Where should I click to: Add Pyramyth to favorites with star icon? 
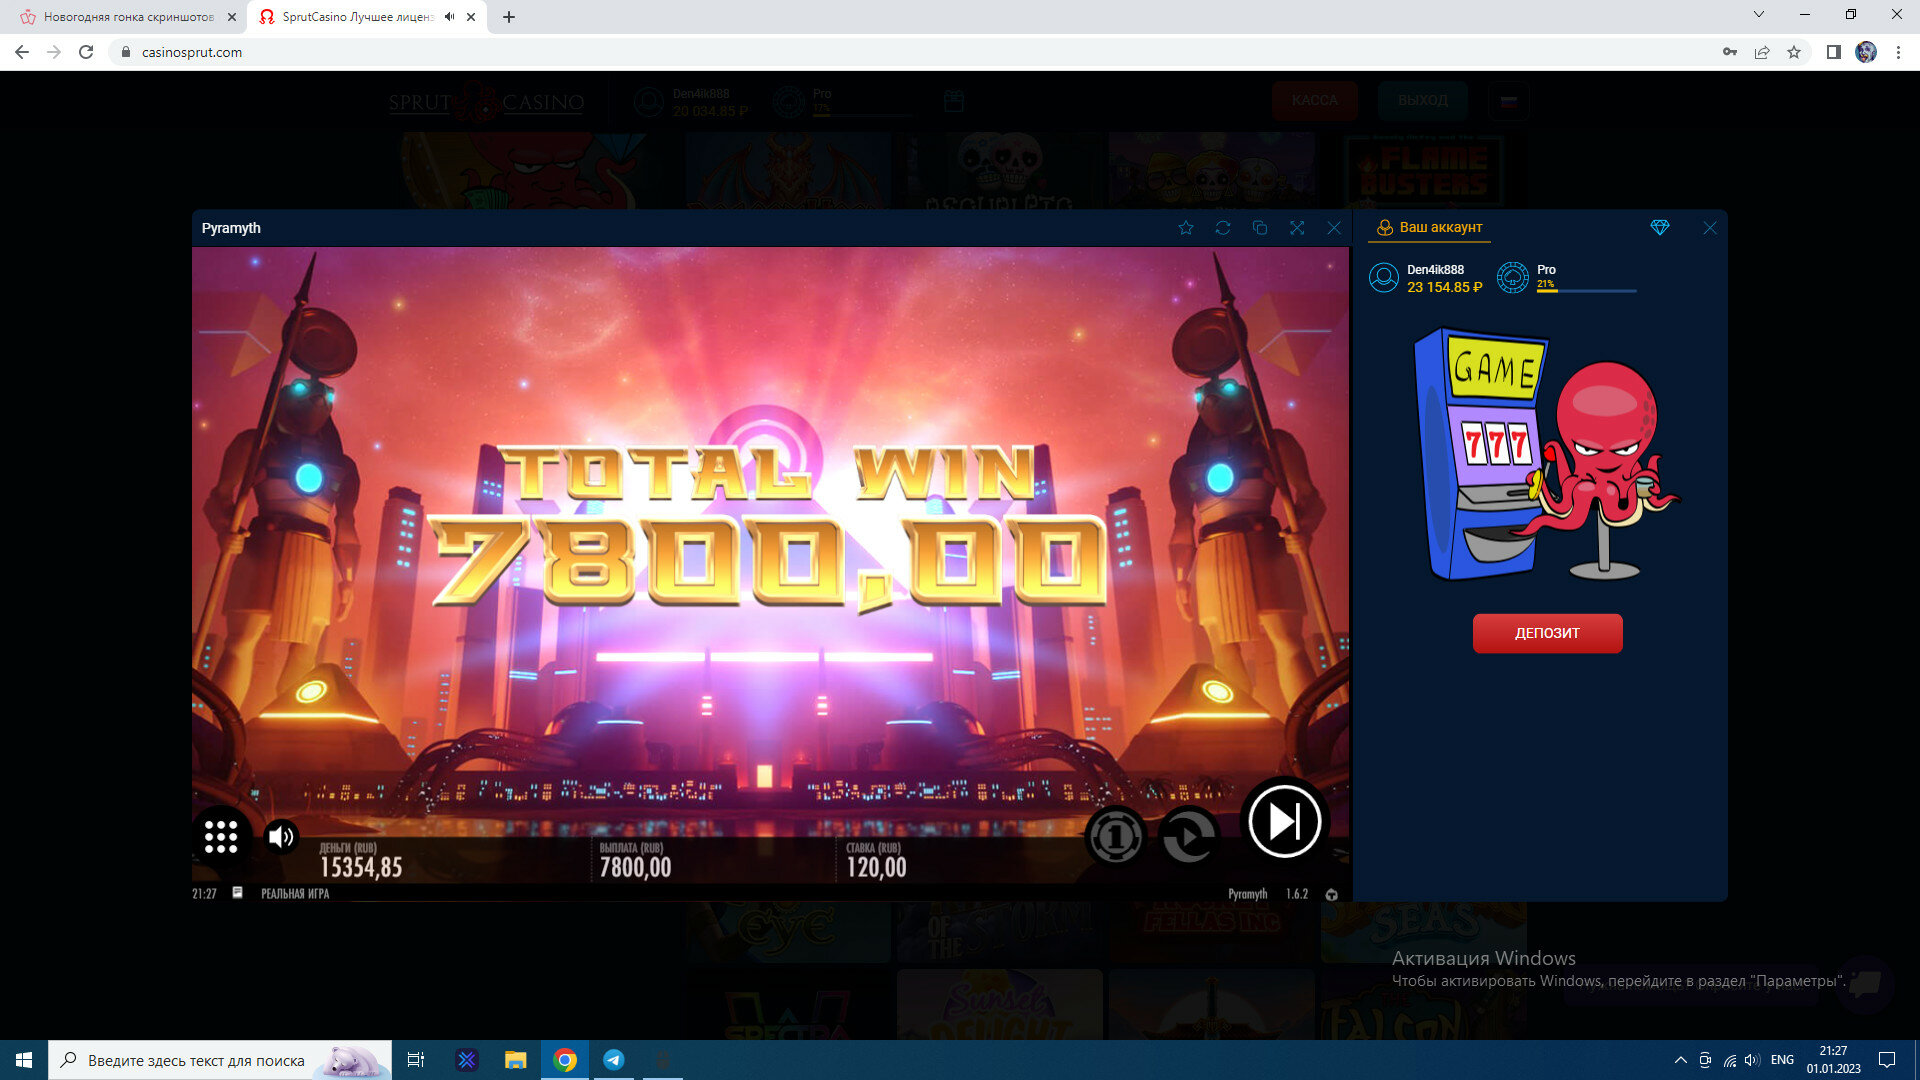point(1186,228)
